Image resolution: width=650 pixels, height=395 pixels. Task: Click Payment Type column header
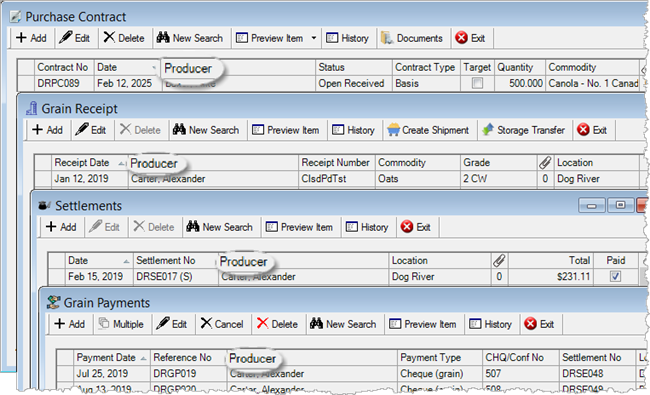(439, 357)
